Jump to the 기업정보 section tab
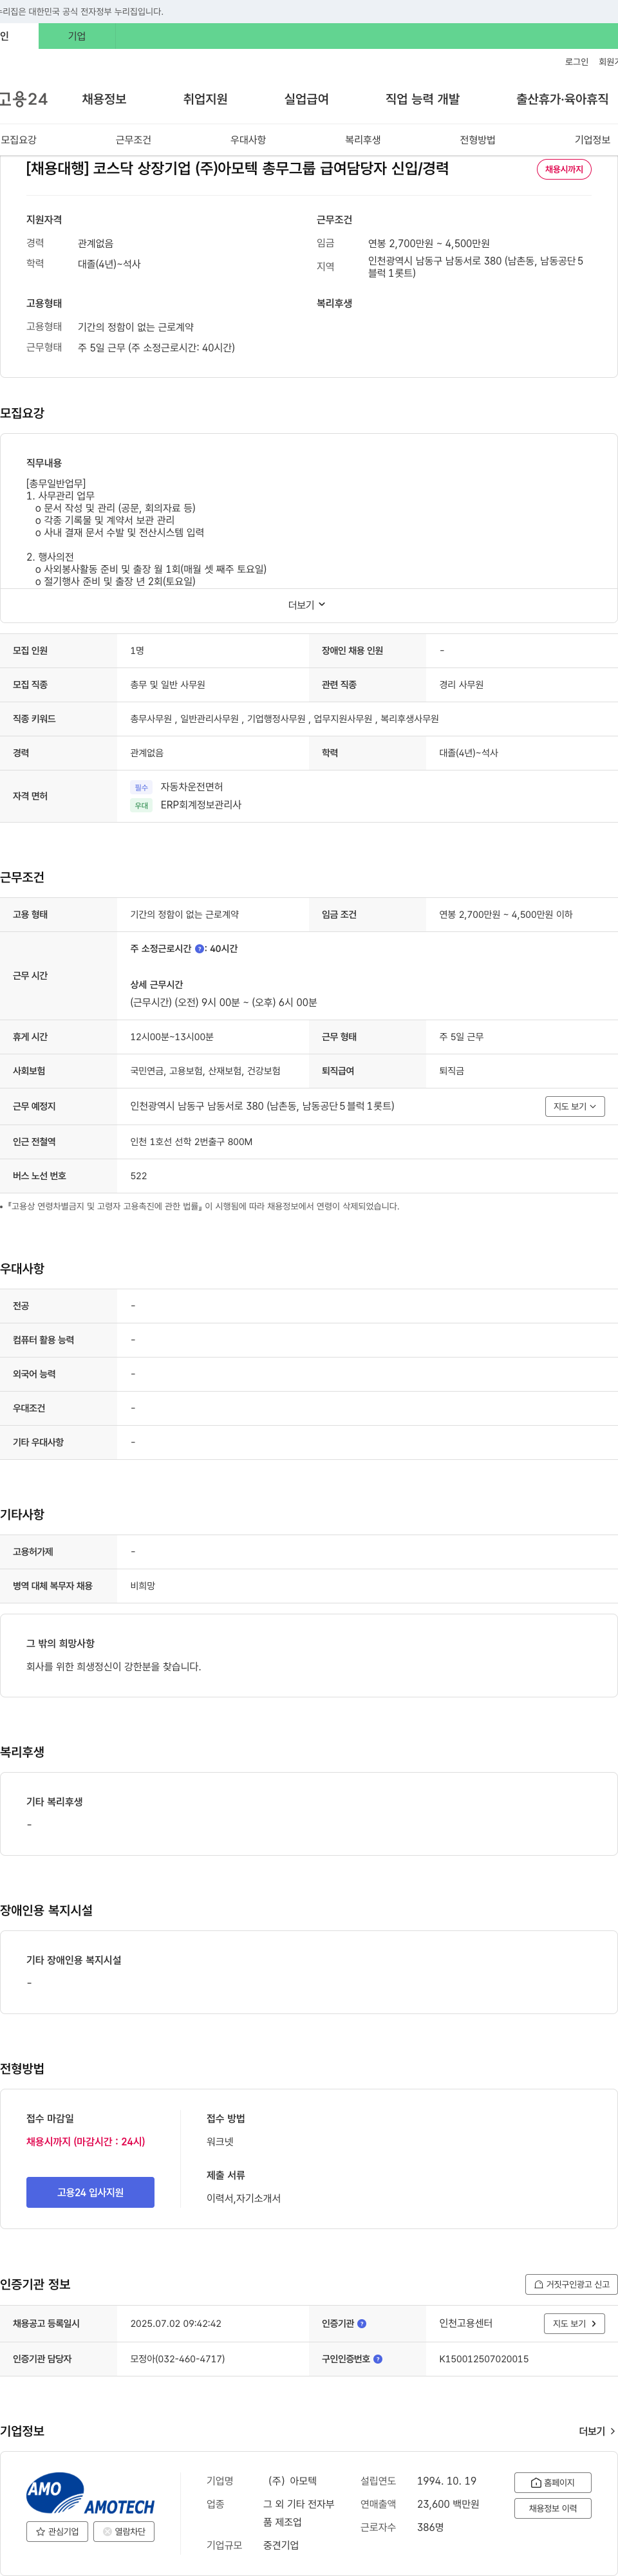 [x=592, y=140]
